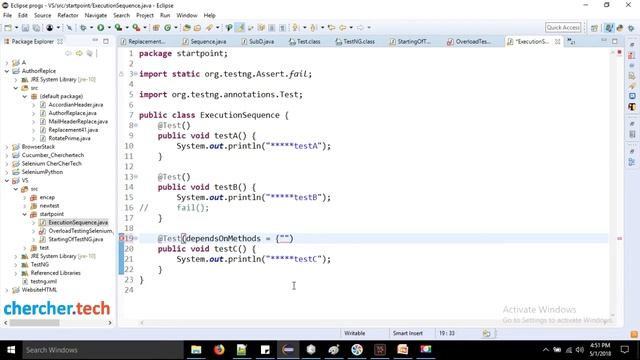The height and width of the screenshot is (360, 640).
Task: Toggle code folding at line 8
Action: (136, 125)
